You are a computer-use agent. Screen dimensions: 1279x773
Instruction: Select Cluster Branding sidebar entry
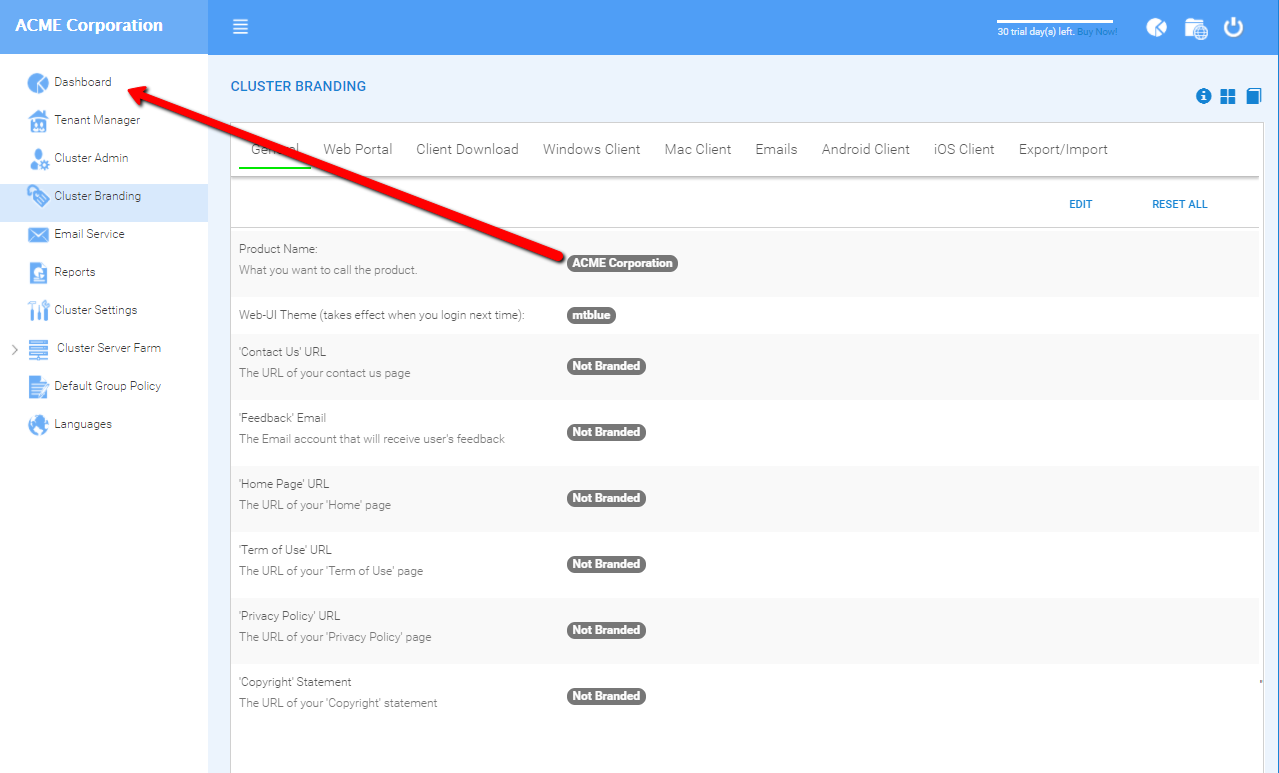click(97, 196)
